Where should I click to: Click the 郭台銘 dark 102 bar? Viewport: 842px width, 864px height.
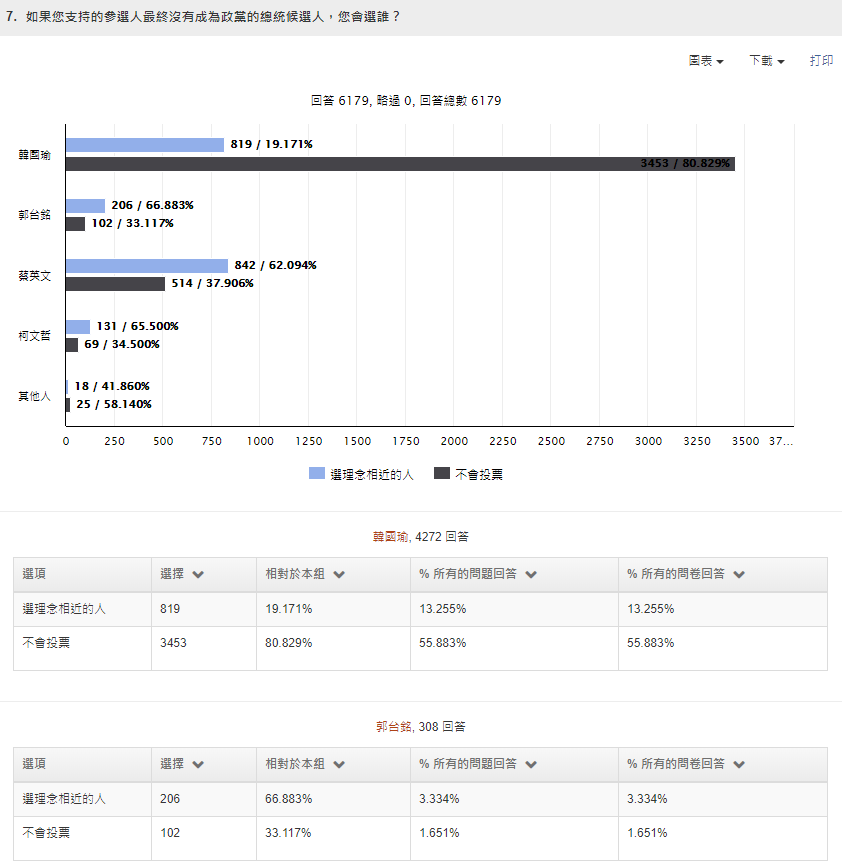[75, 224]
